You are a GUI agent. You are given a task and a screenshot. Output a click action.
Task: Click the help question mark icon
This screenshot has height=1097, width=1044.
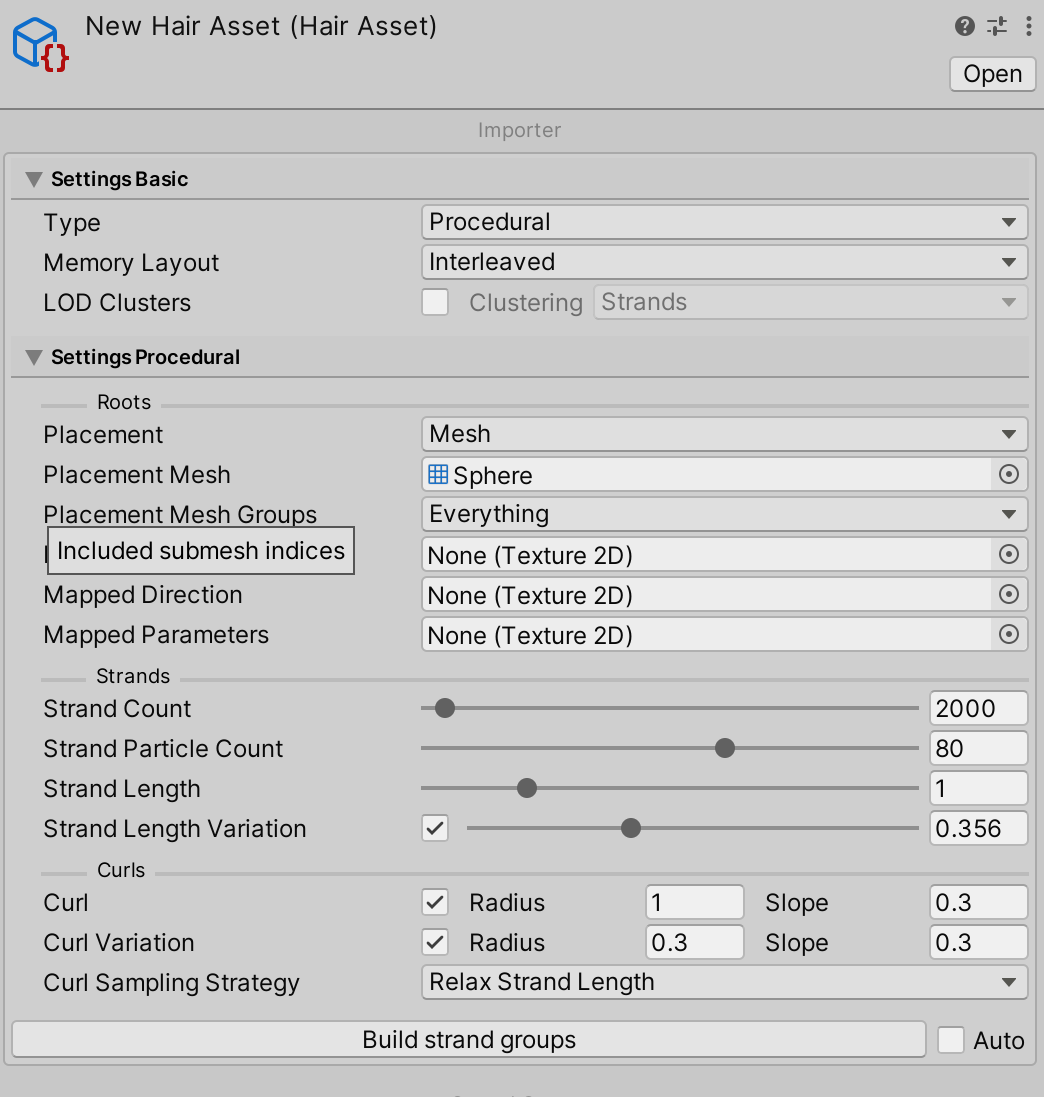click(x=964, y=26)
